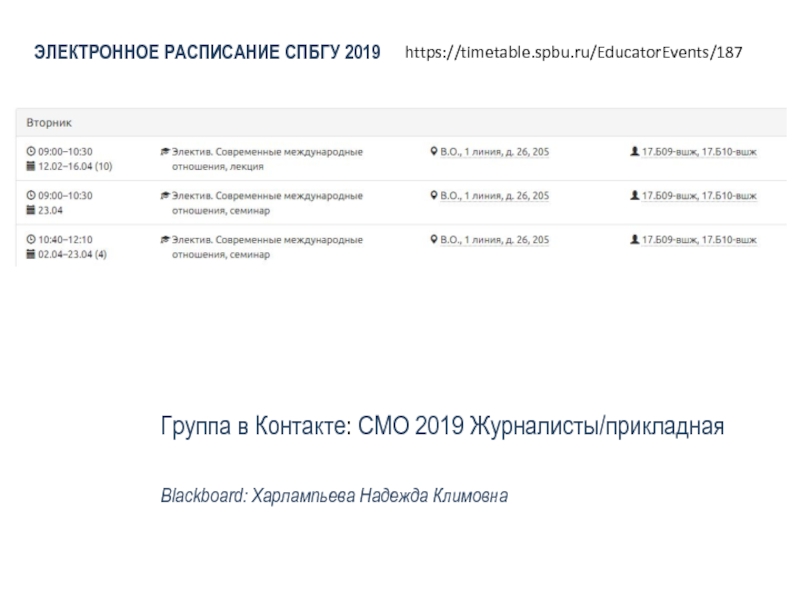Click the person icon in the лекция row
The height and width of the screenshot is (600, 800).
pyautogui.click(x=635, y=151)
